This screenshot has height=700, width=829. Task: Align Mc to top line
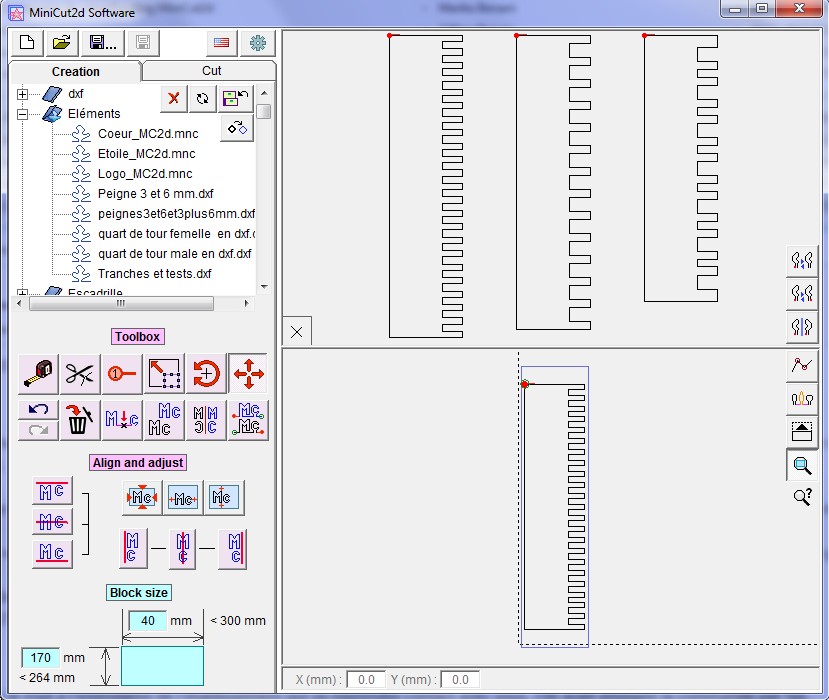pyautogui.click(x=52, y=491)
